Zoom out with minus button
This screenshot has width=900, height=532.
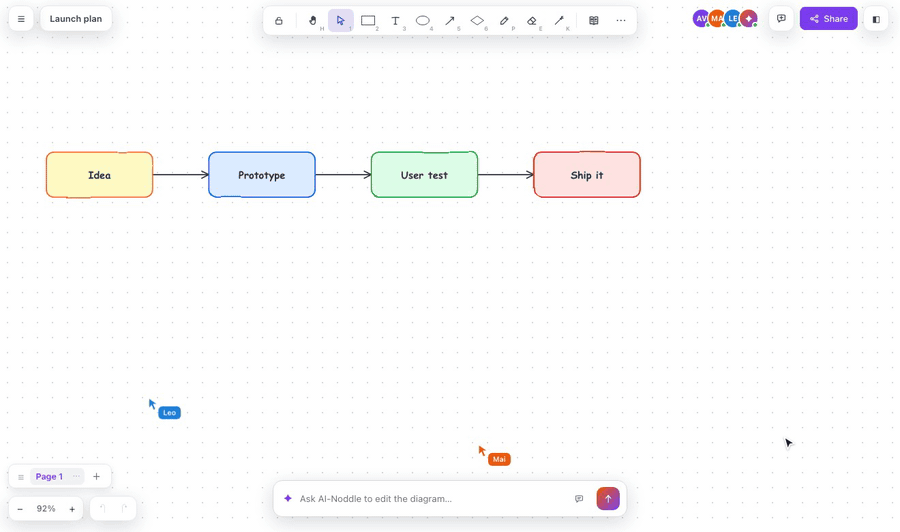point(20,509)
